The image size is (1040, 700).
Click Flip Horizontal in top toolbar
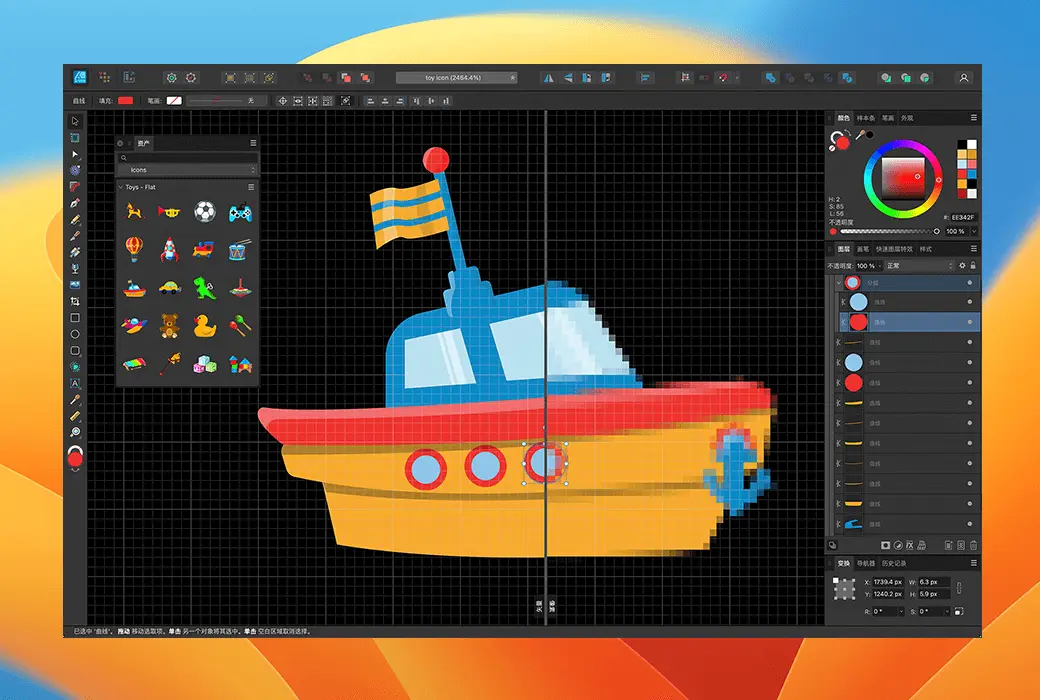coord(549,78)
